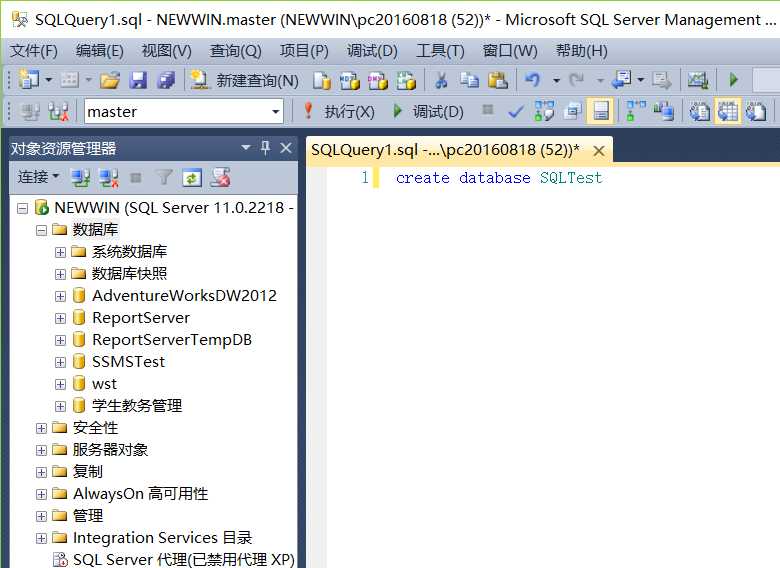780x568 pixels.
Task: Open the 编辑(E) menu
Action: (x=99, y=50)
